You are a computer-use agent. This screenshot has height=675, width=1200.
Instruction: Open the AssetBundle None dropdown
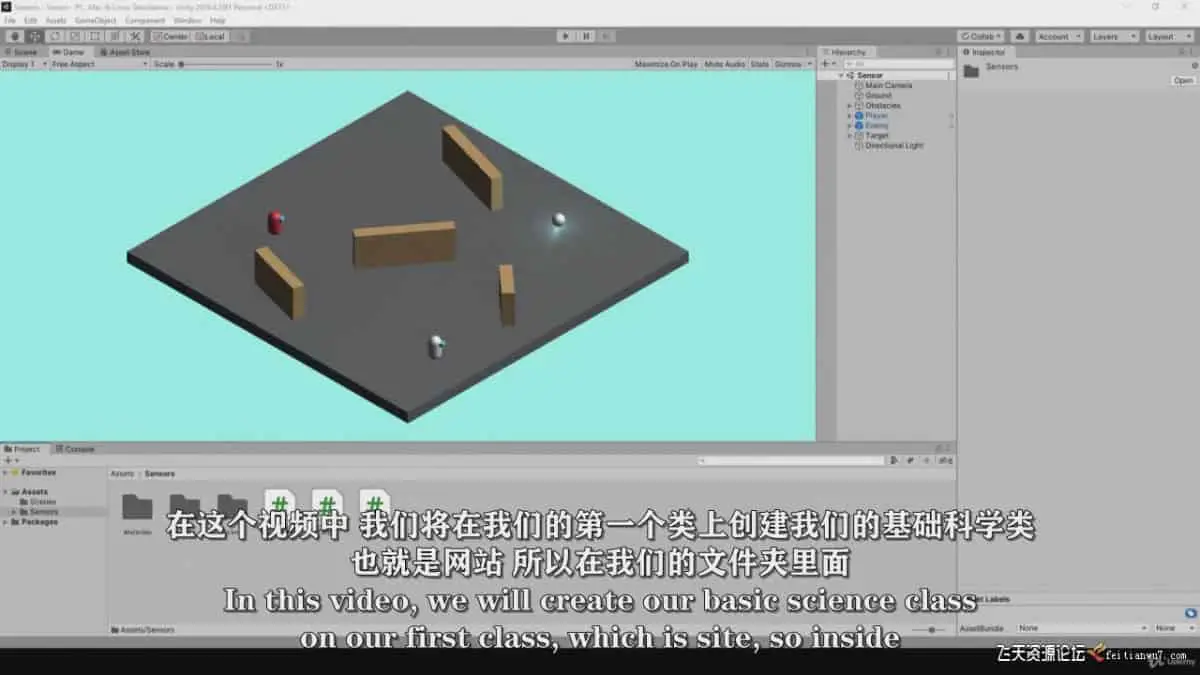1082,628
